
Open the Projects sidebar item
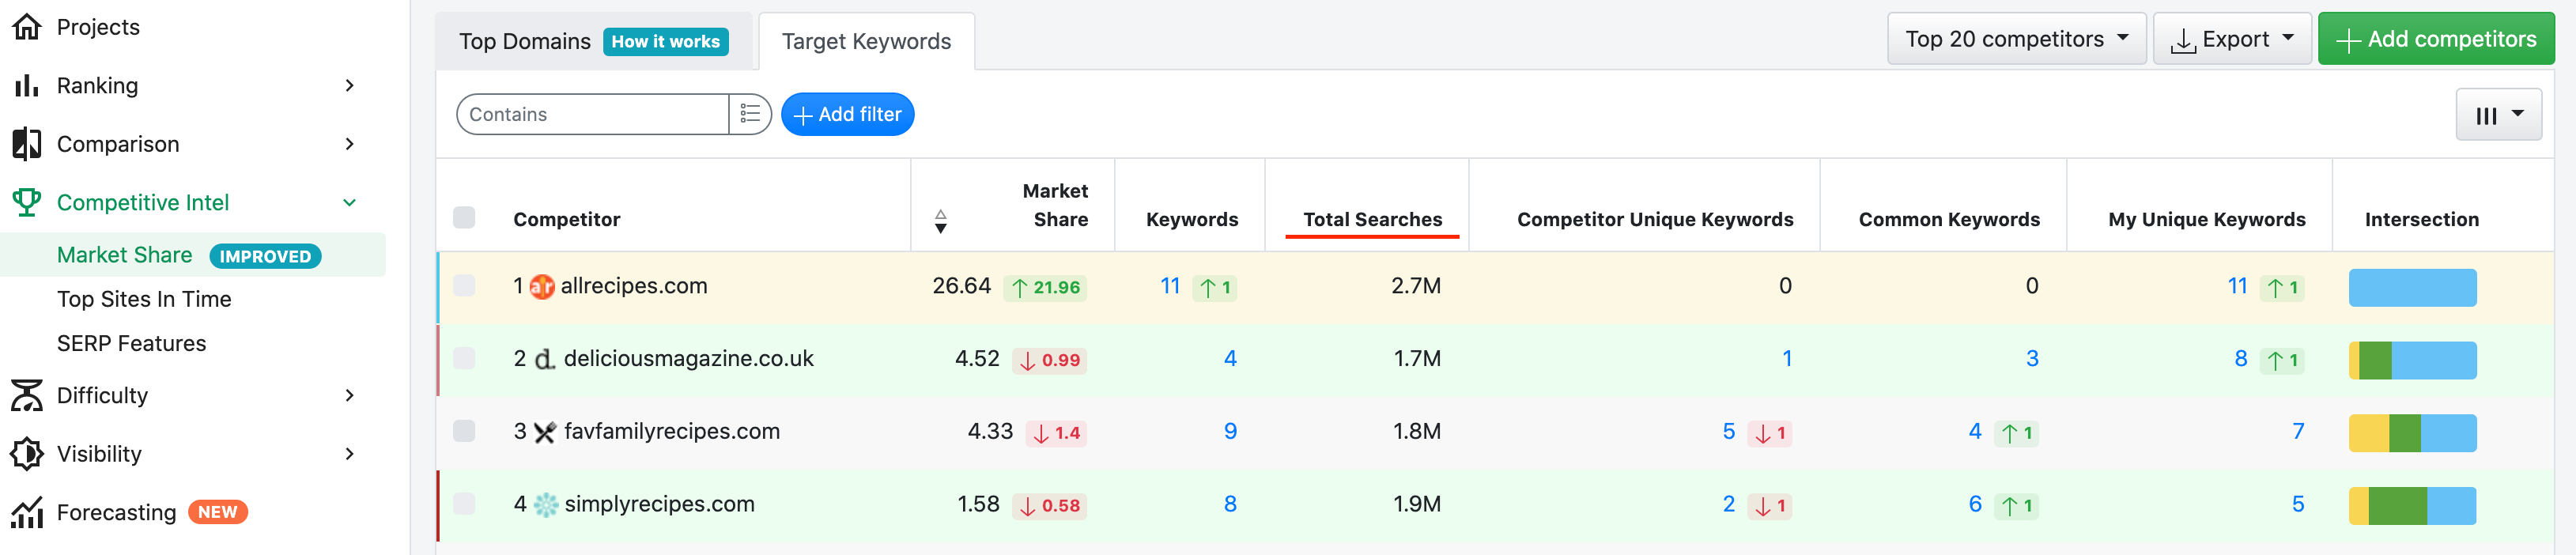point(98,27)
